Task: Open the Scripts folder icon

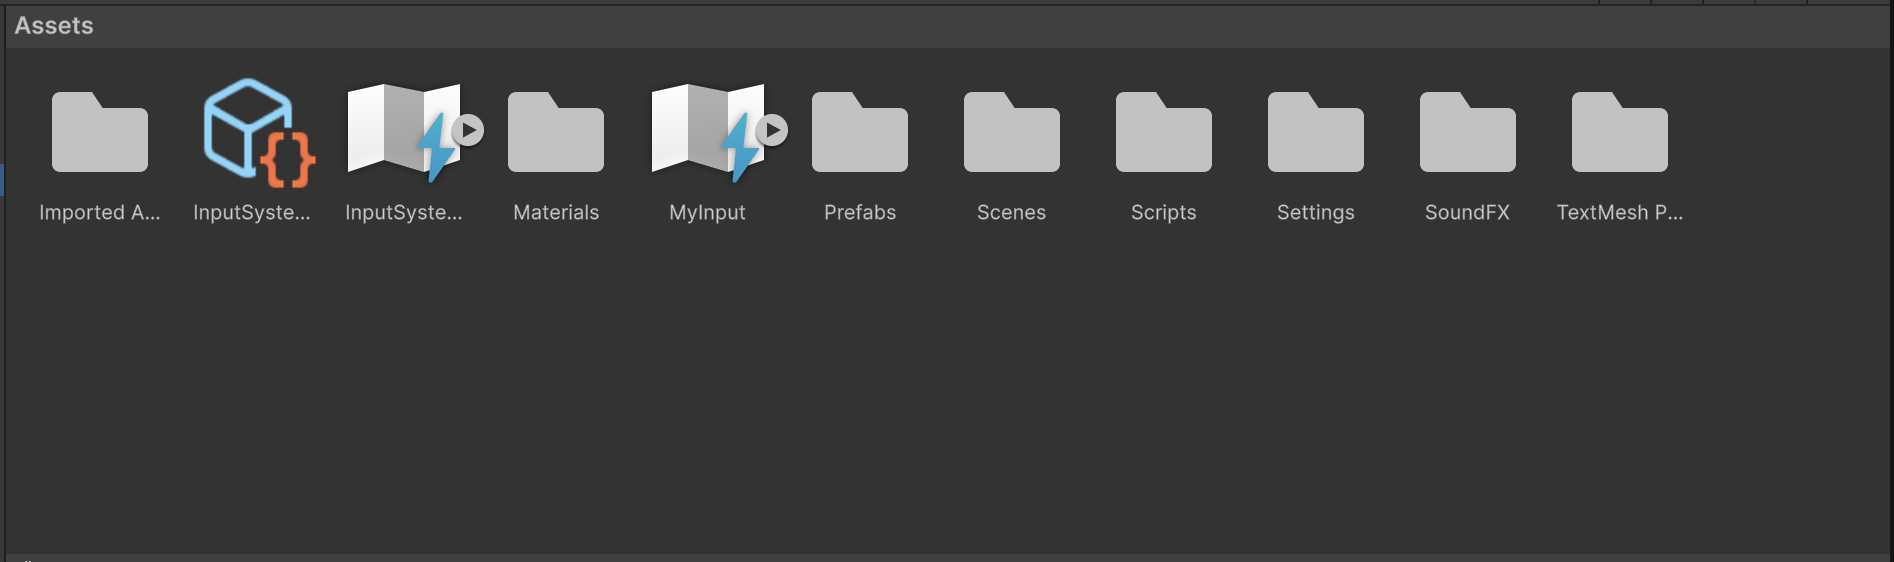Action: pos(1164,133)
